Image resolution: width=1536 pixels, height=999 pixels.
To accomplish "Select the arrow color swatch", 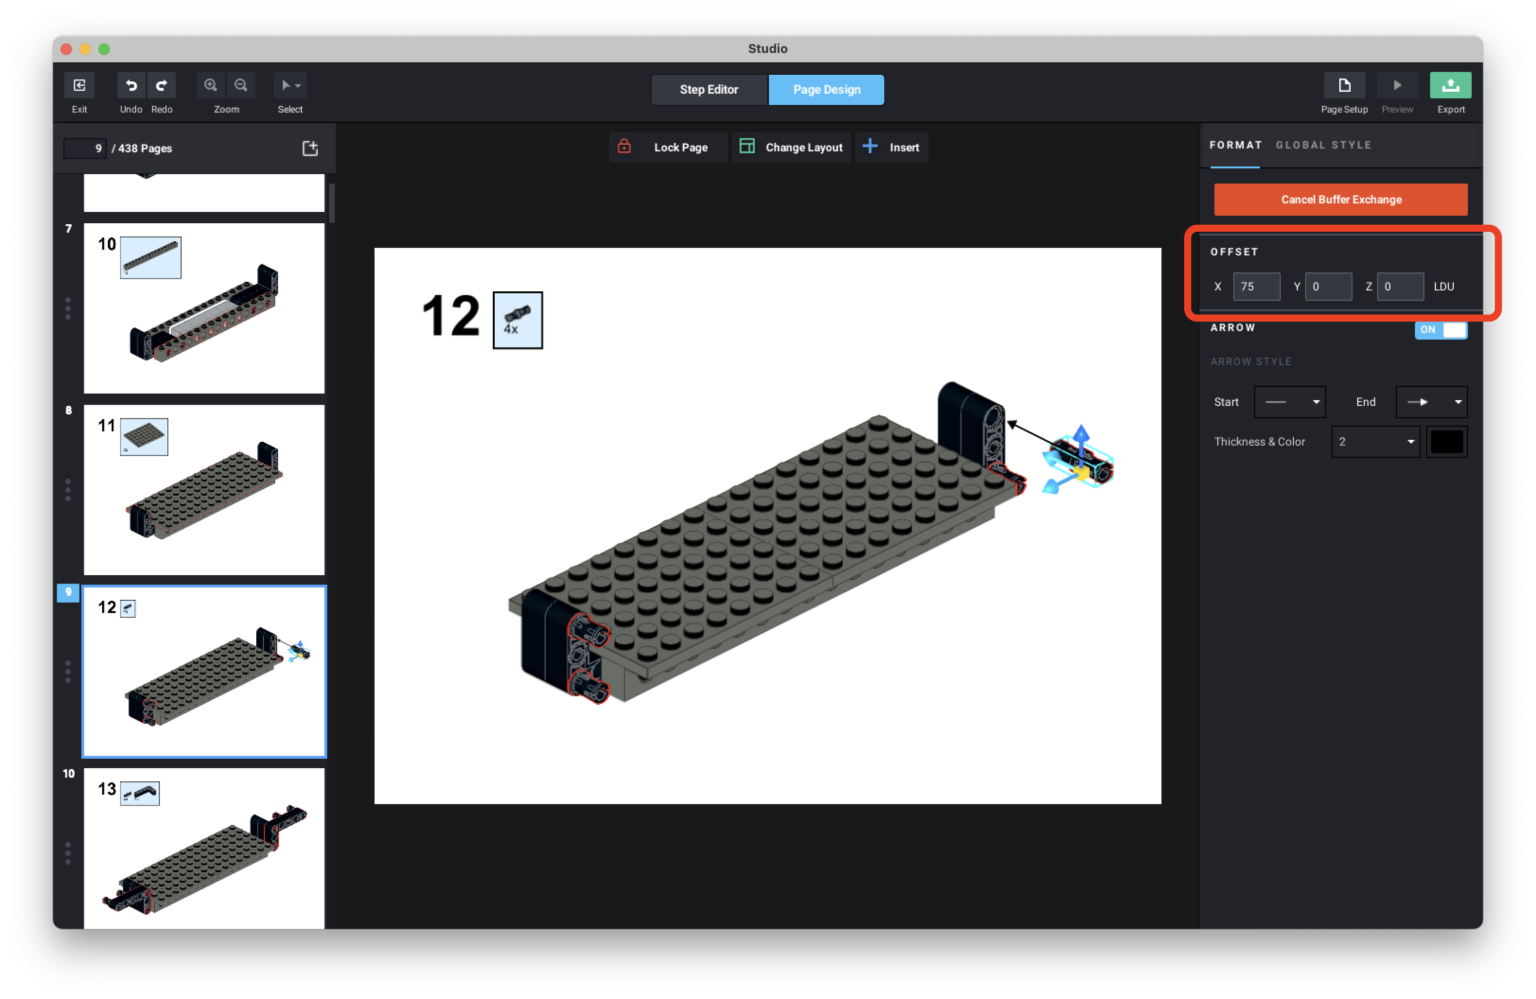I will (1447, 441).
